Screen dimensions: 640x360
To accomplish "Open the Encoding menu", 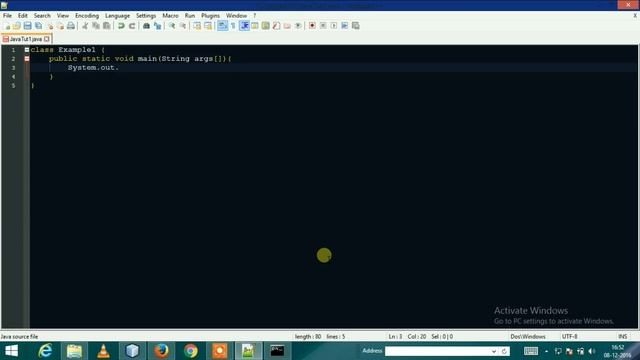I will (87, 16).
